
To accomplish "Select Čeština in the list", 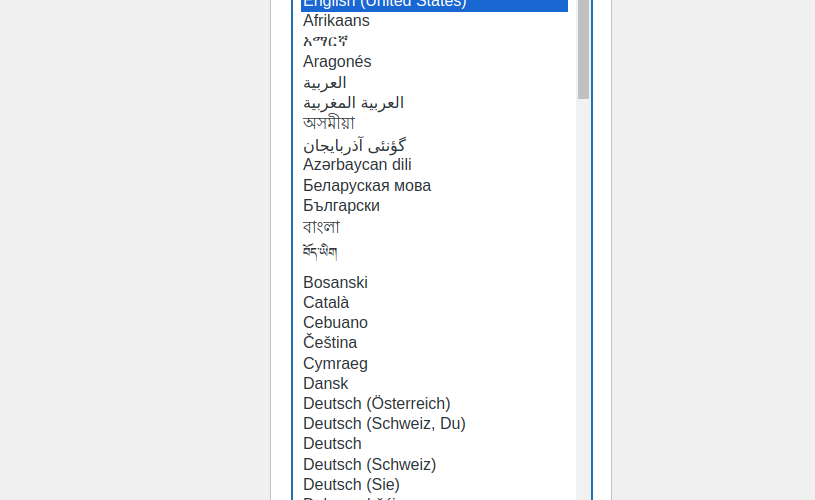I will (330, 343).
